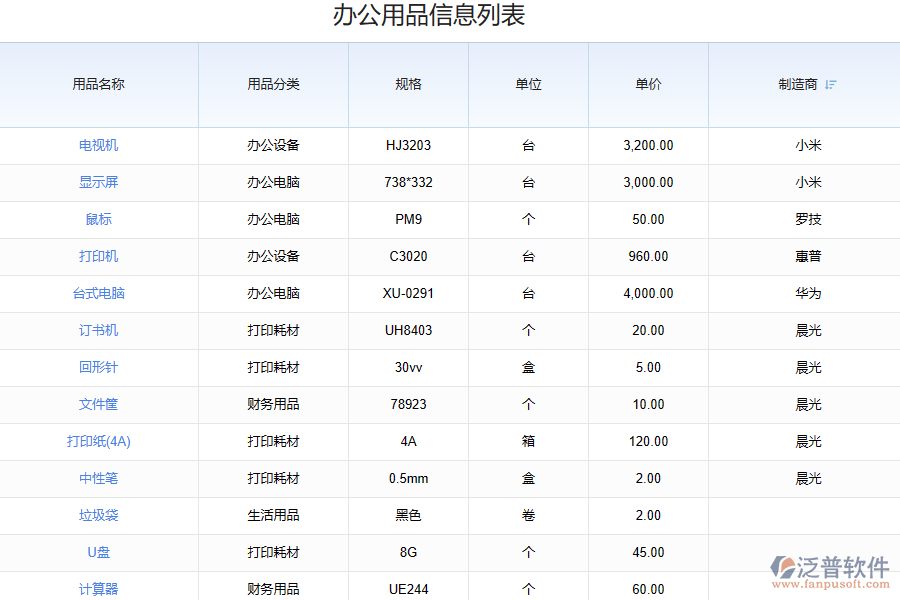The image size is (900, 600).
Task: Open the 垃圾袋 item link
Action: tap(99, 515)
